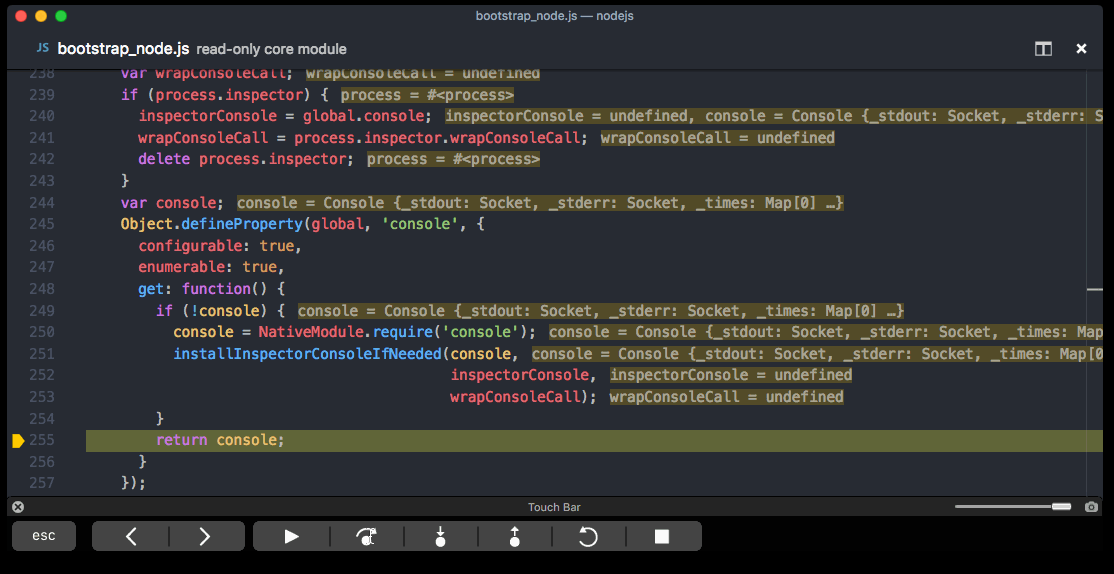Click the Step Into debug icon
The image size is (1114, 574).
[440, 537]
